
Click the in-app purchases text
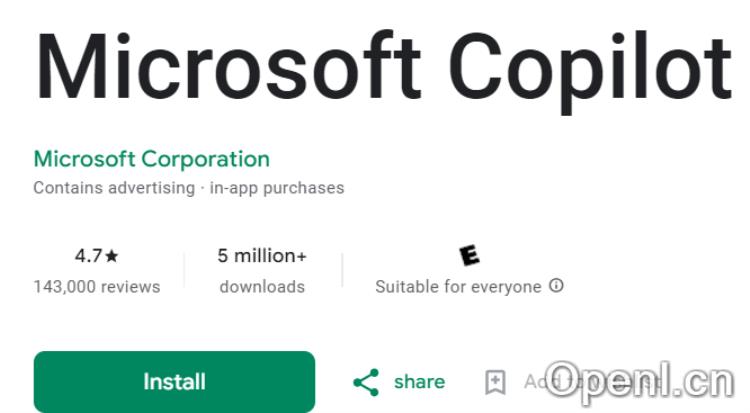point(277,188)
